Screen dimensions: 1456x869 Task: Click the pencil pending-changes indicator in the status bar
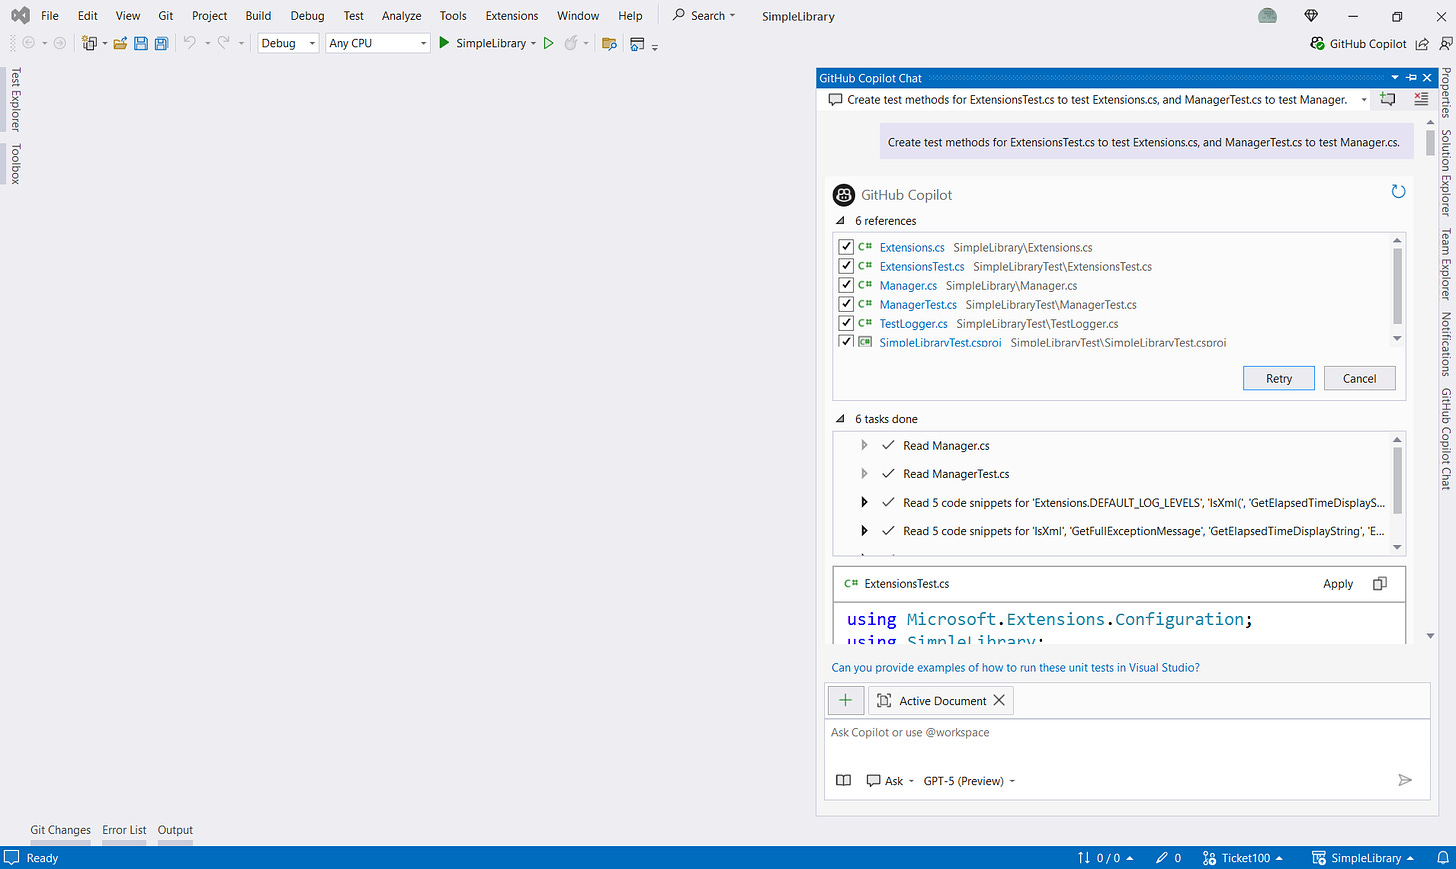click(x=1168, y=858)
